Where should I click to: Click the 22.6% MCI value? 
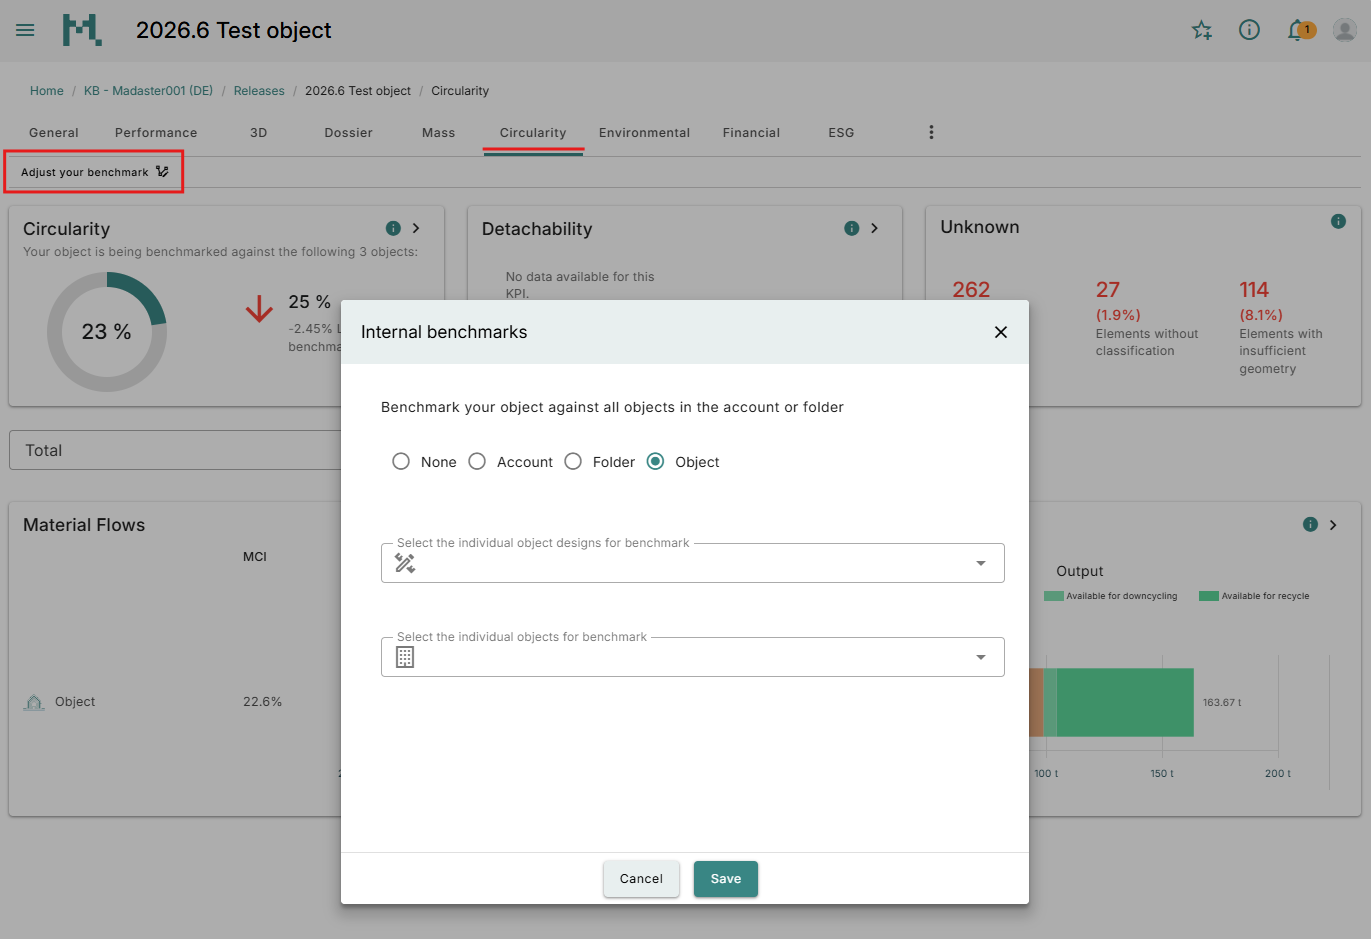pos(262,702)
